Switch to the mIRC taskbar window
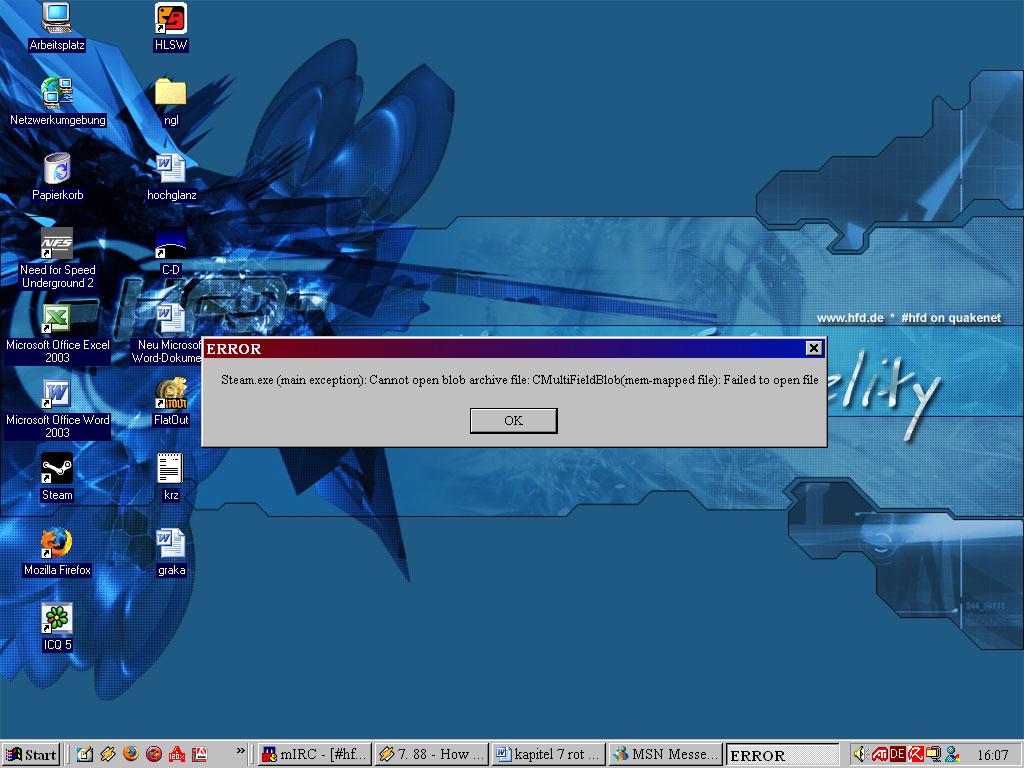Screen dimensions: 1024x768 (315, 754)
